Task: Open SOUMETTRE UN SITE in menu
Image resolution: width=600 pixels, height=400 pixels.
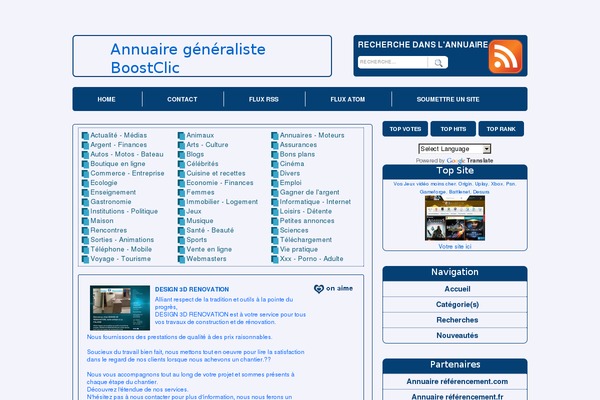Action: [x=448, y=99]
